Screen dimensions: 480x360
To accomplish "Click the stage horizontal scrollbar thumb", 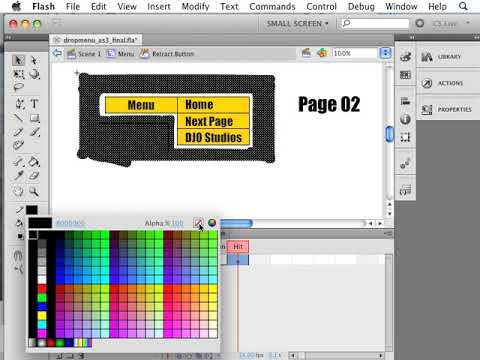I will (x=236, y=223).
